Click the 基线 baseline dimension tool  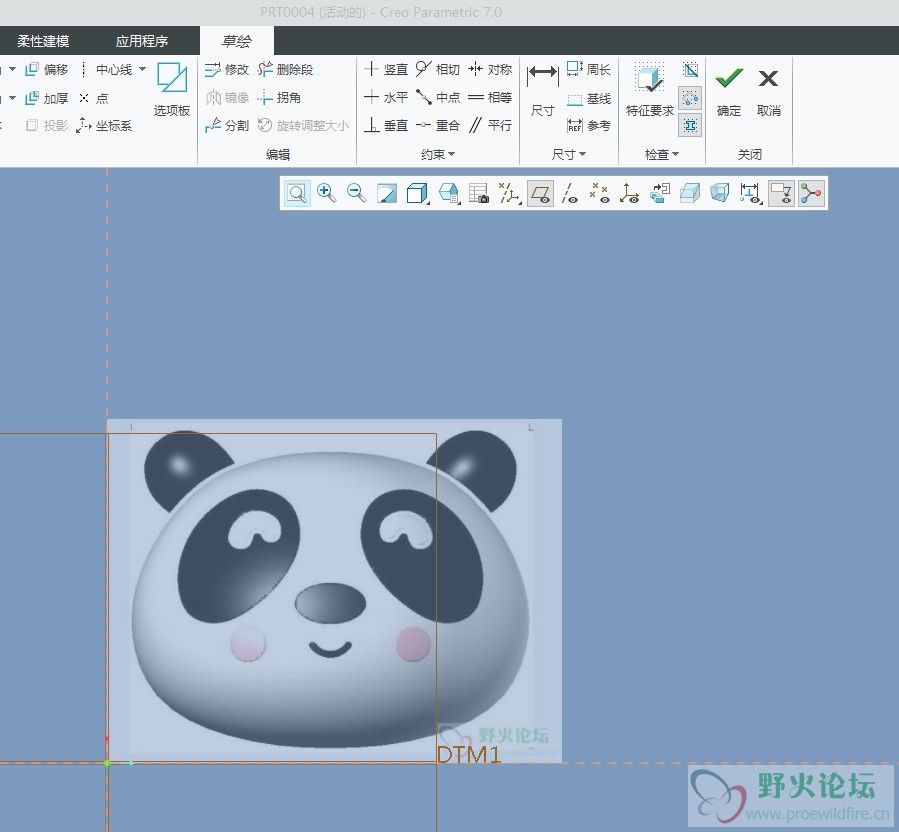588,99
